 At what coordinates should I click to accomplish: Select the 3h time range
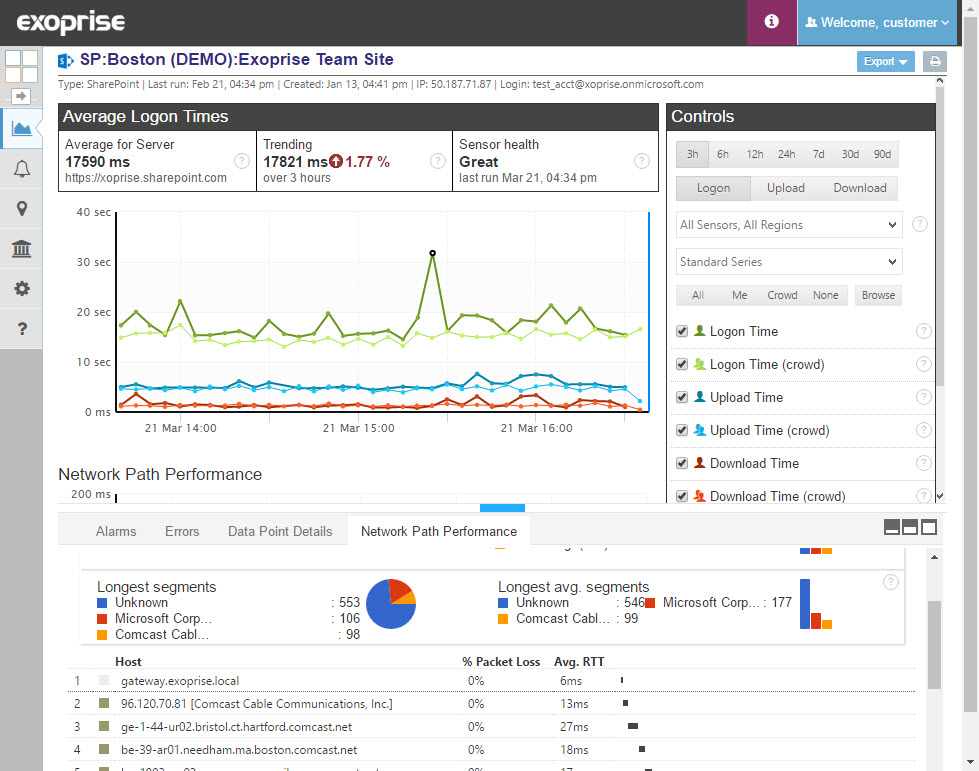coord(692,154)
